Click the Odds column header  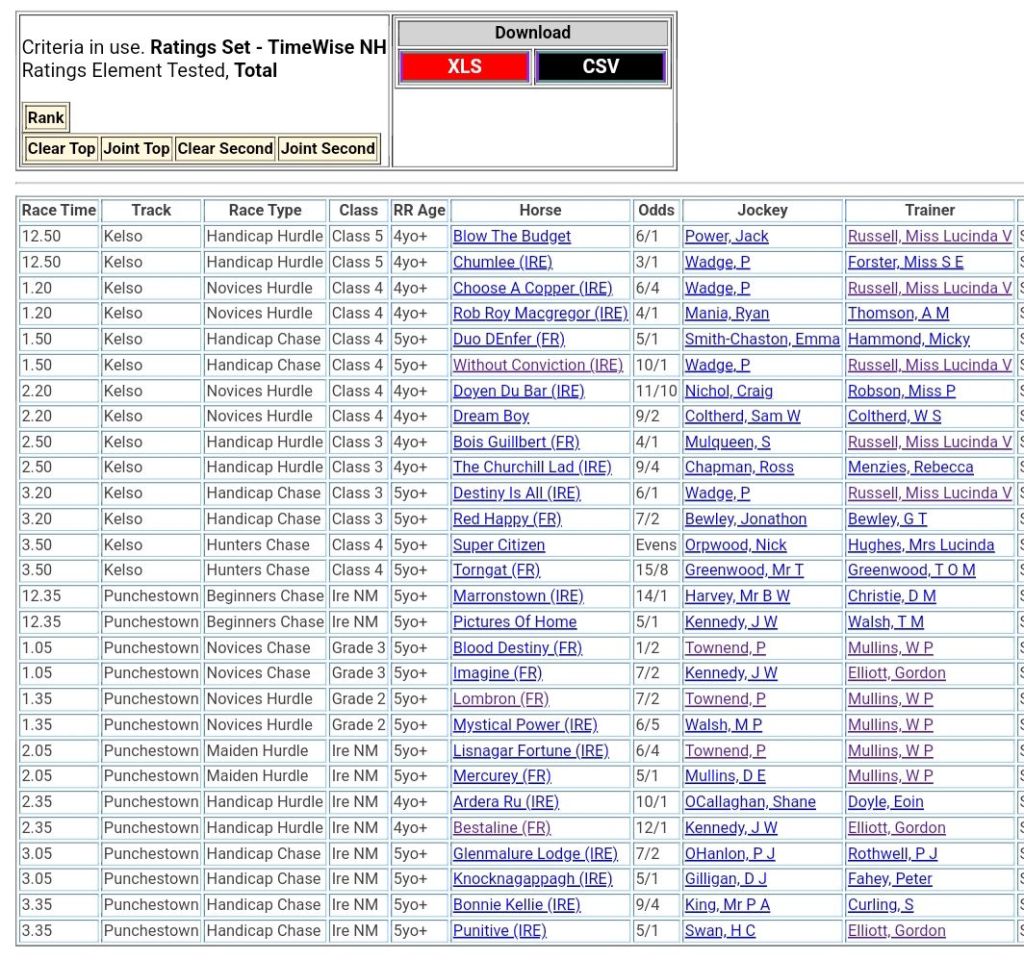coord(656,211)
